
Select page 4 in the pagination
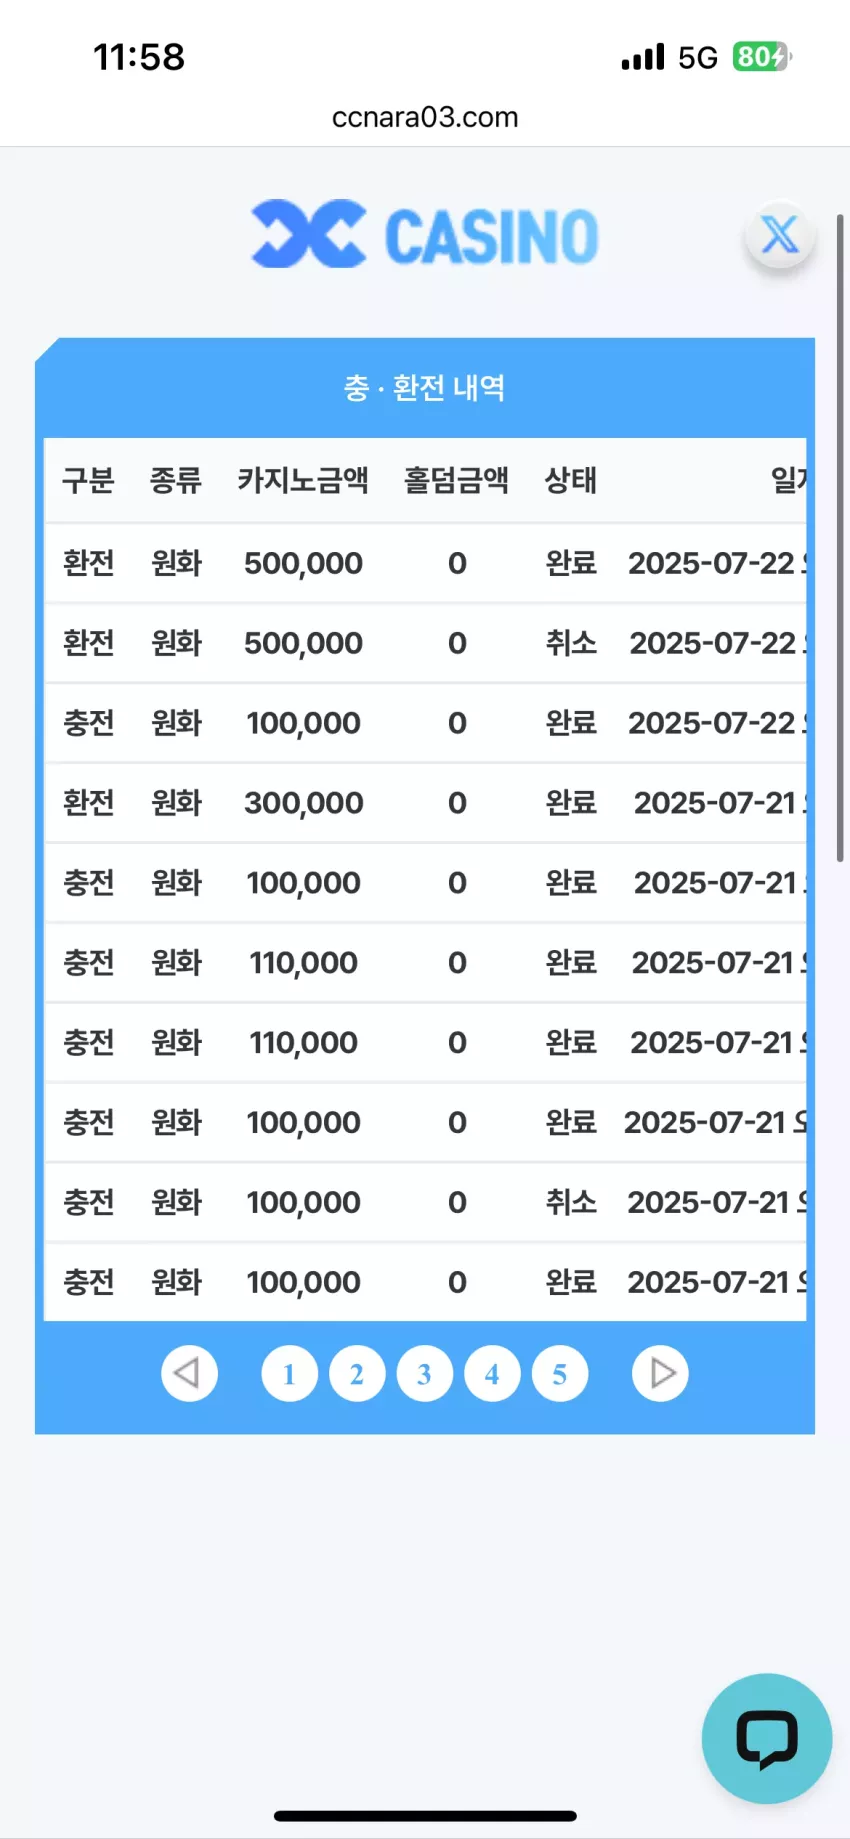click(492, 1374)
